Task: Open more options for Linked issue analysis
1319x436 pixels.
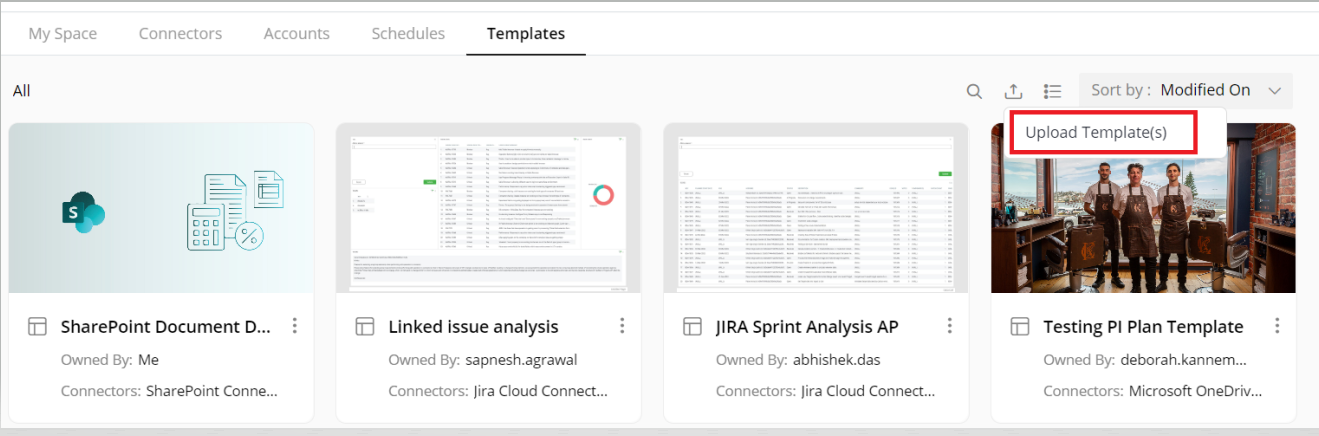Action: (x=622, y=326)
